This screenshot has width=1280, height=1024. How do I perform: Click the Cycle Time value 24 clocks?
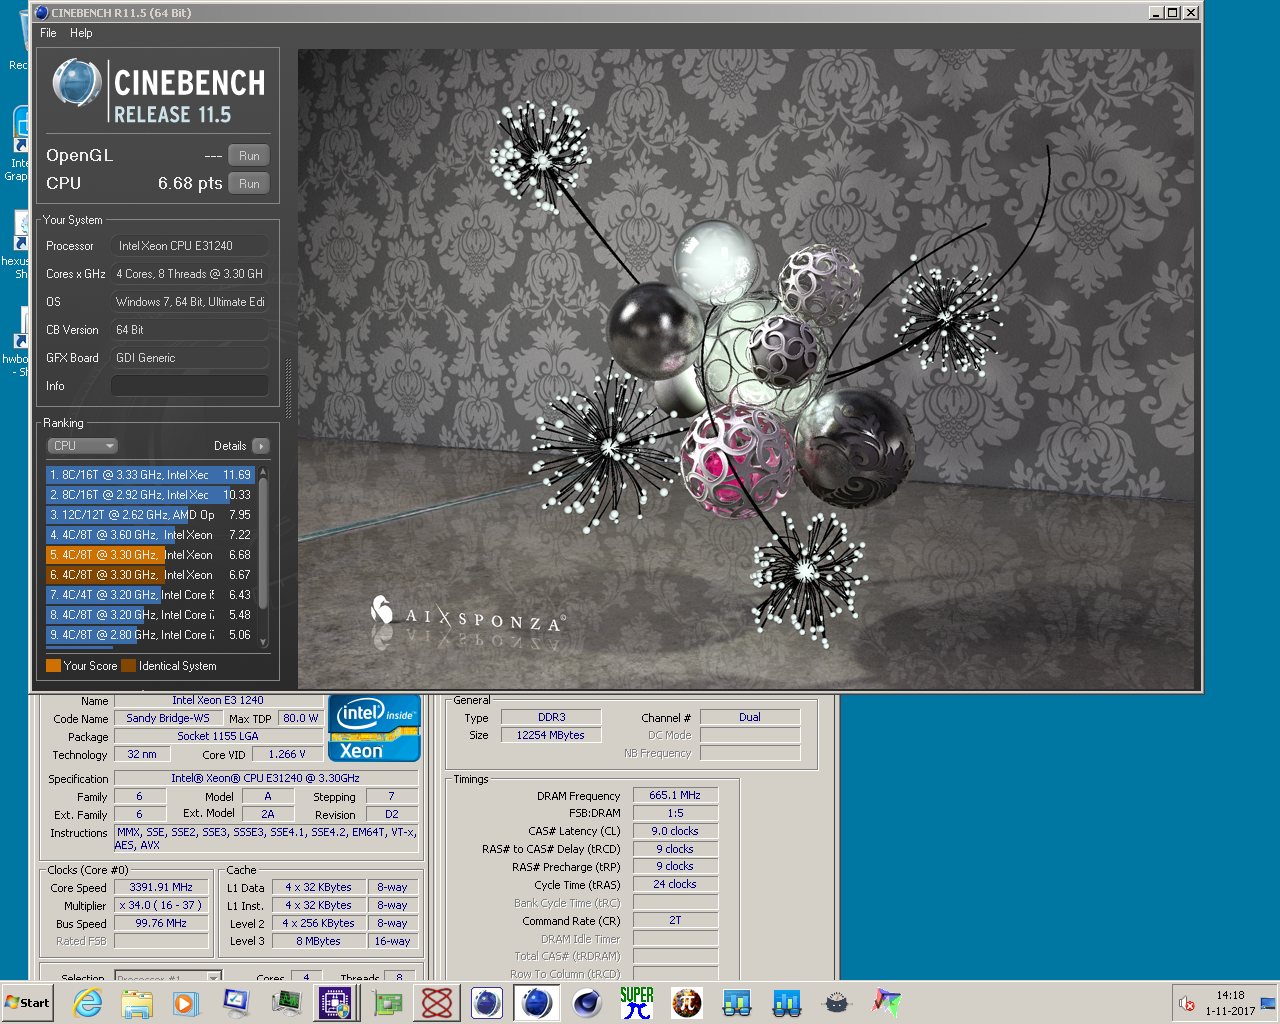[675, 885]
